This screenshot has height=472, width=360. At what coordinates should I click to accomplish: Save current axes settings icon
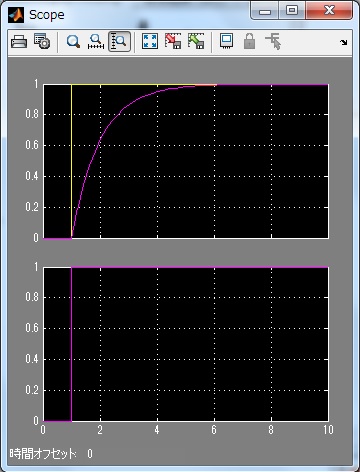[x=173, y=42]
